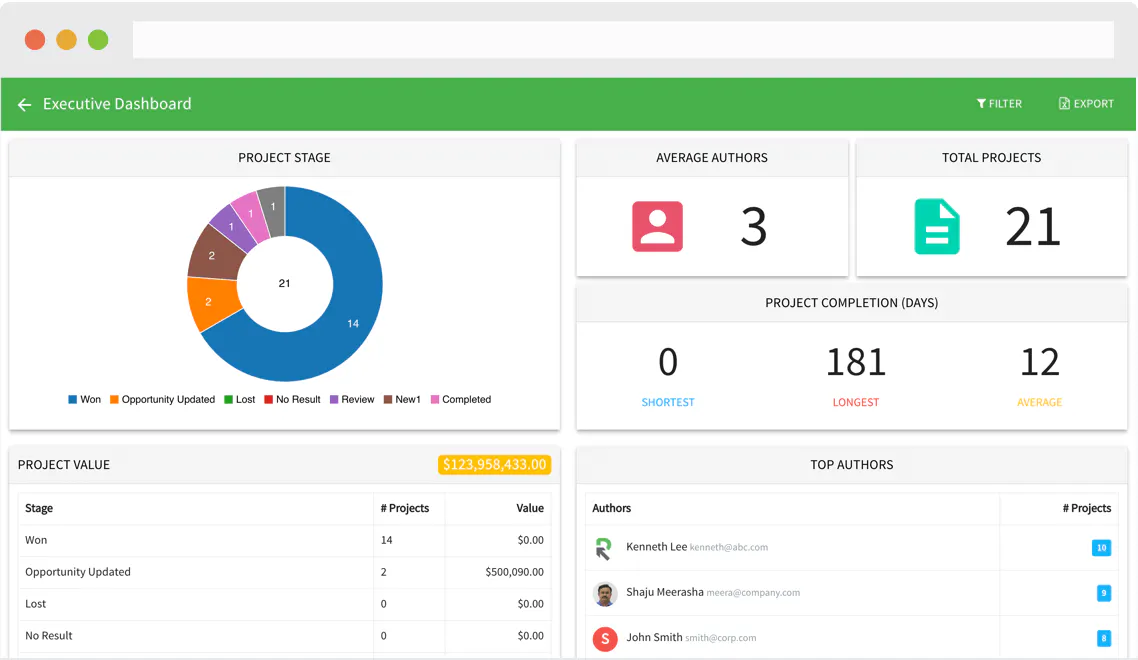Open Kenneth Lee's green avatar icon
Screen dimensions: 1138x660
605,548
